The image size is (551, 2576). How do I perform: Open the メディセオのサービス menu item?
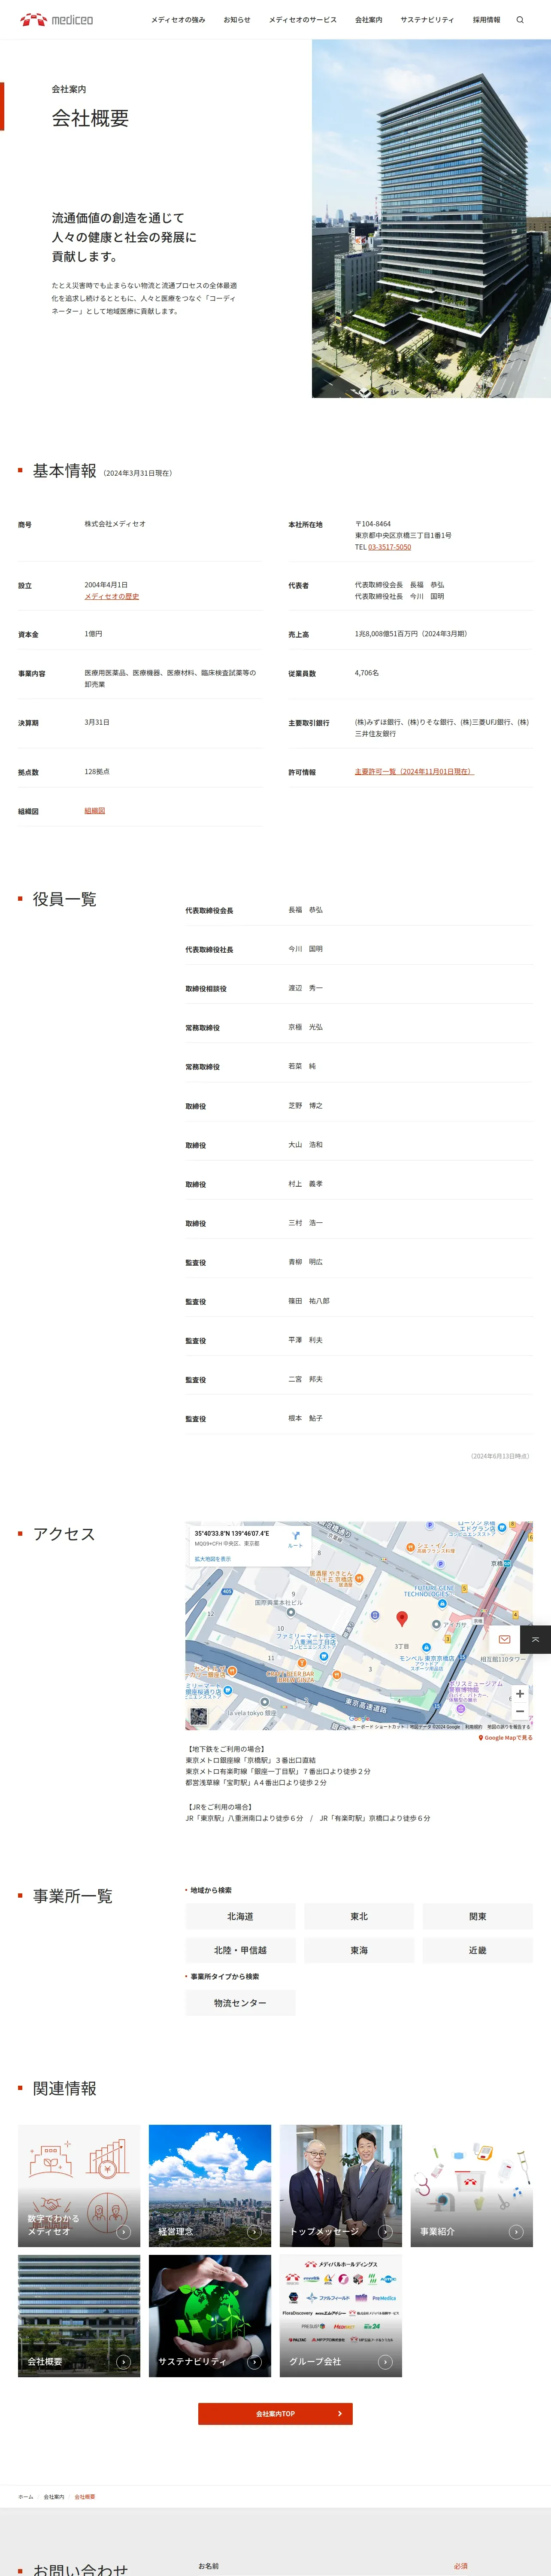303,20
